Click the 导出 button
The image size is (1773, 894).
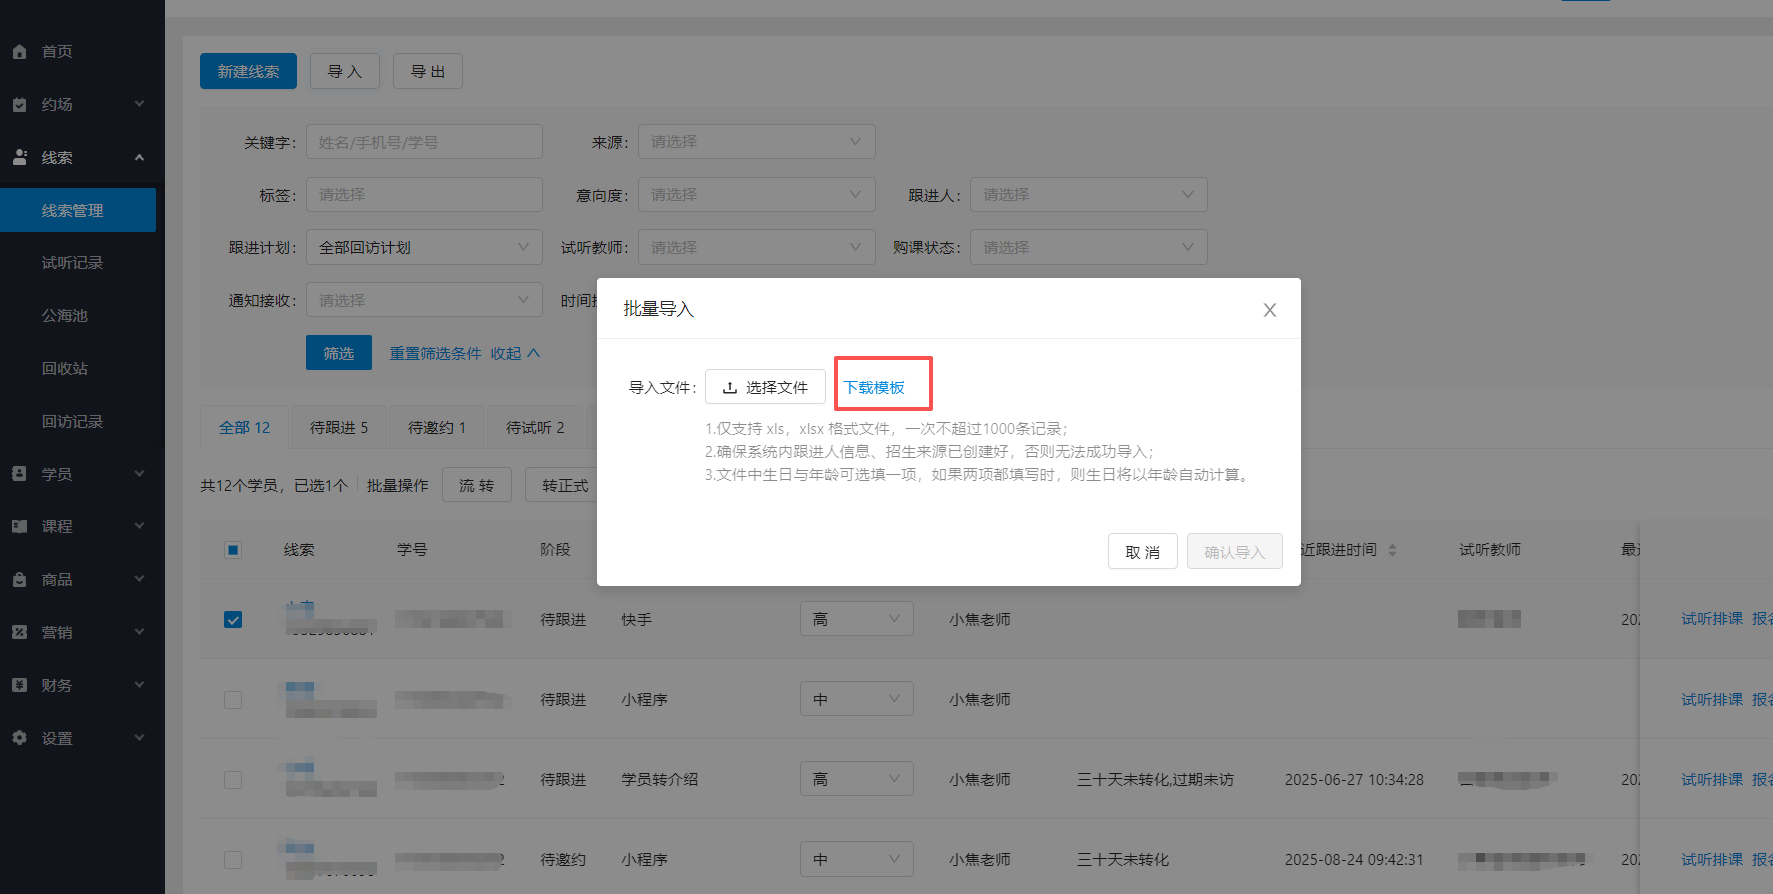[428, 71]
